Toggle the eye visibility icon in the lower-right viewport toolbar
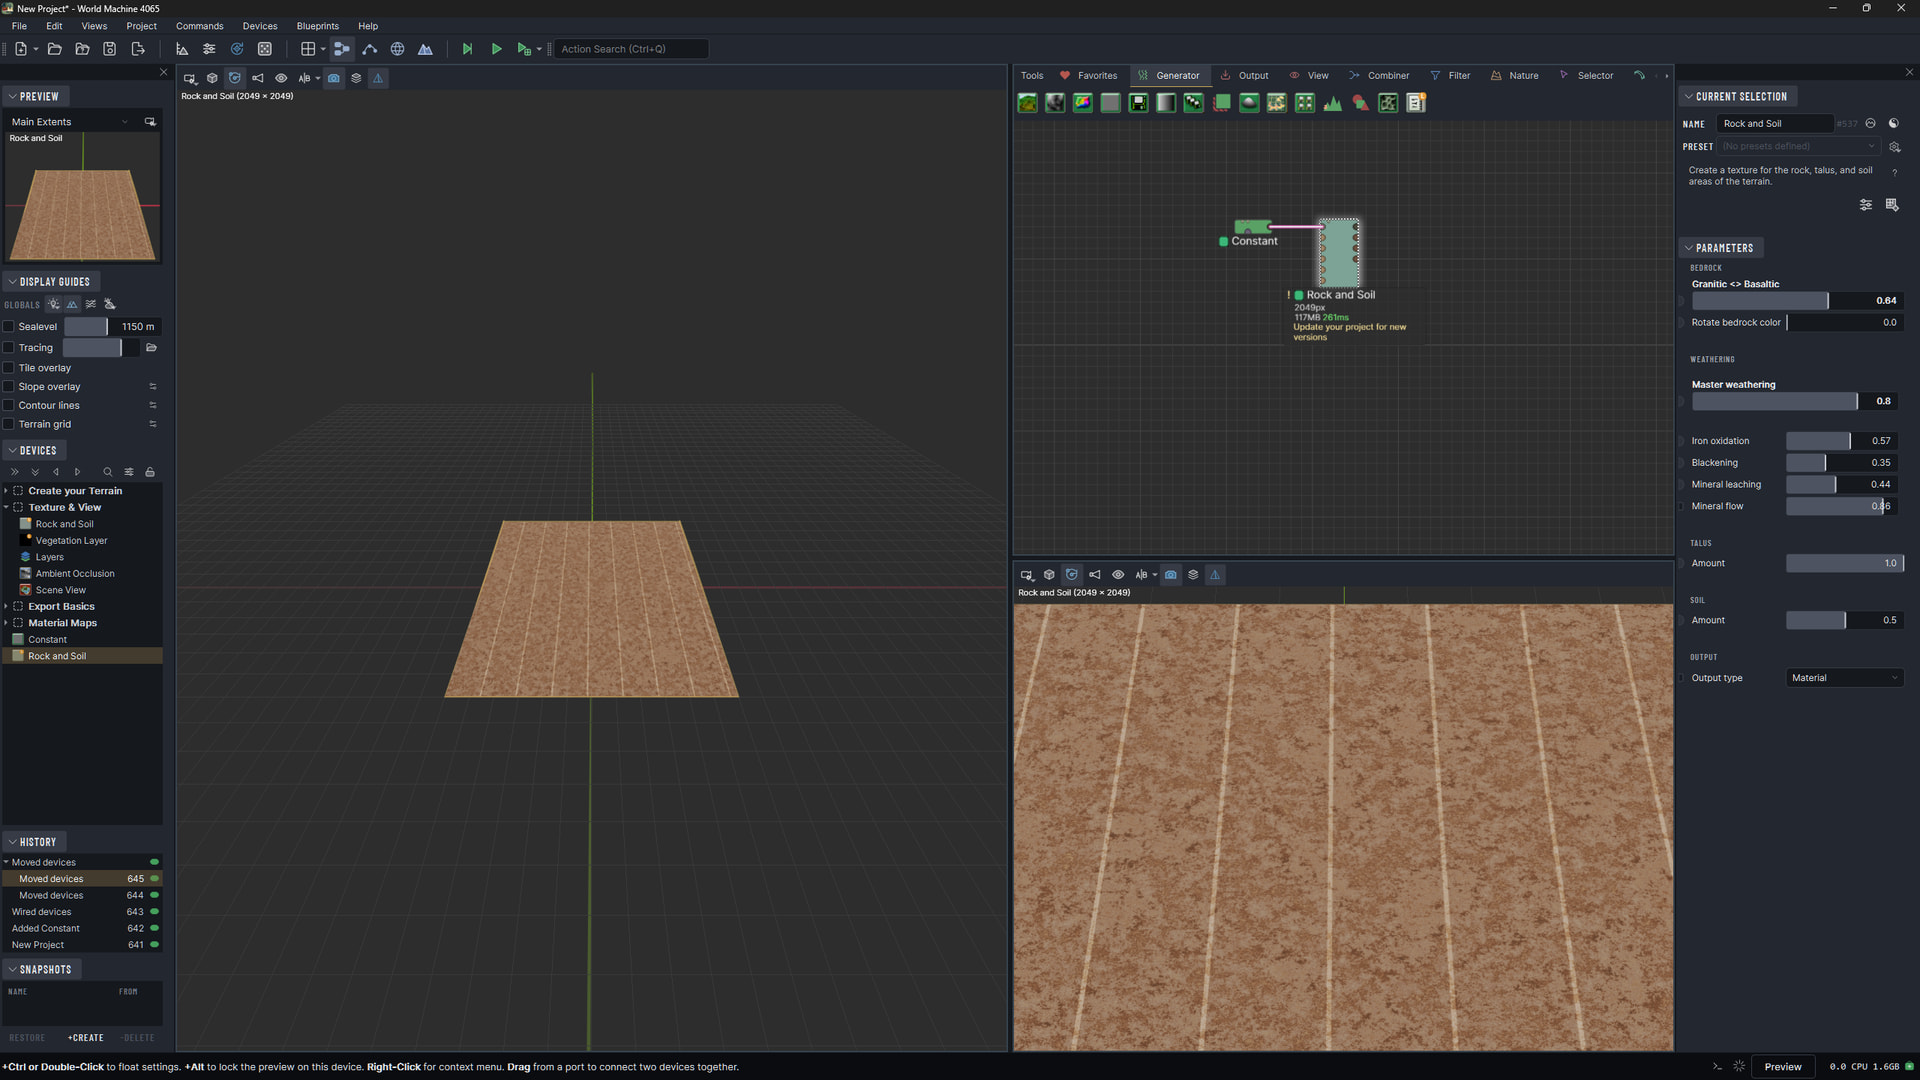This screenshot has height=1080, width=1920. (x=1118, y=575)
